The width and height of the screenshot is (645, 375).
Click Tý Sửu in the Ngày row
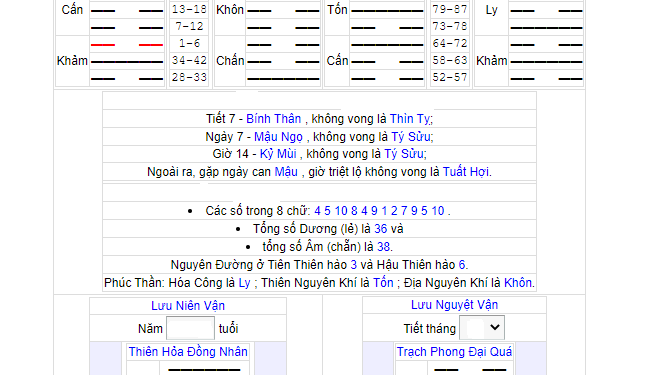pyautogui.click(x=411, y=137)
